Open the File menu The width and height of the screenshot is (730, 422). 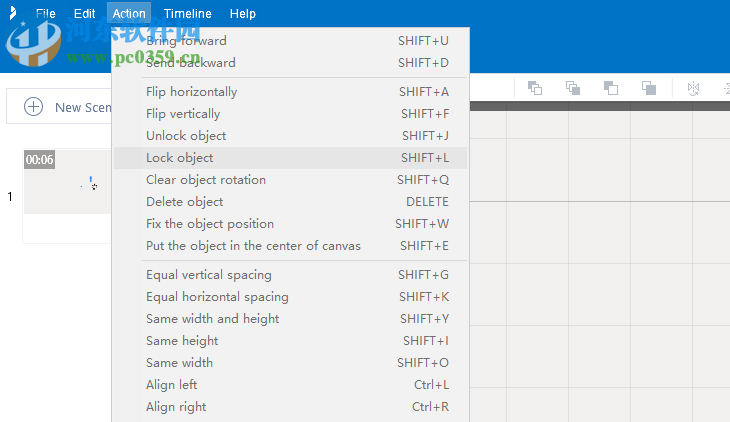pyautogui.click(x=45, y=14)
